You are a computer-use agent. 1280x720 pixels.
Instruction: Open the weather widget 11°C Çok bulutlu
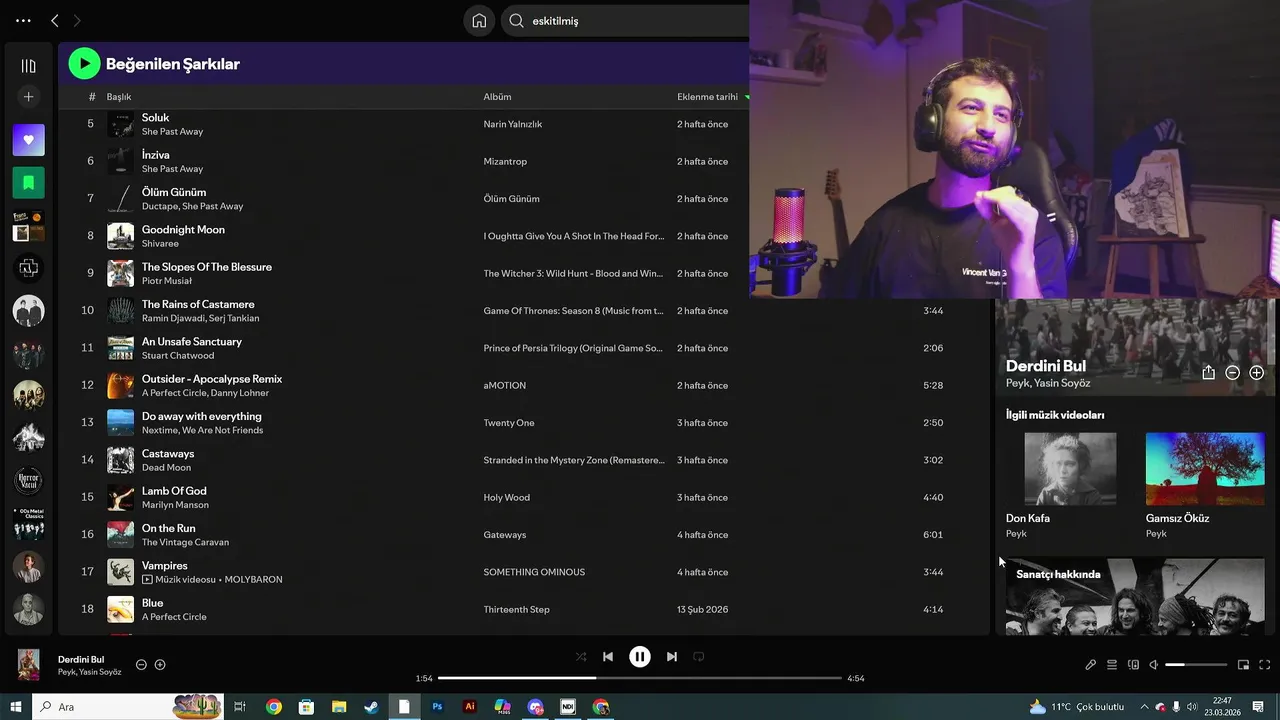pos(1076,707)
